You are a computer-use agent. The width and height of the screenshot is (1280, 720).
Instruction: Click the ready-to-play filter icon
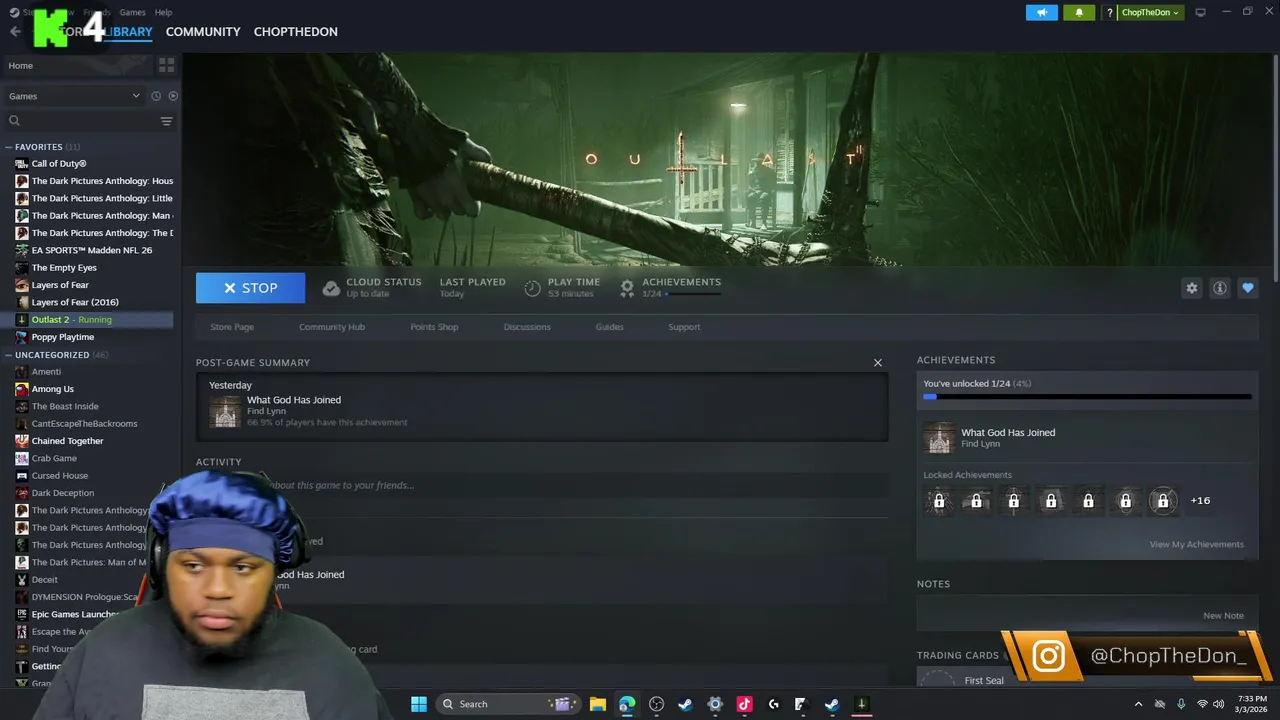(173, 96)
